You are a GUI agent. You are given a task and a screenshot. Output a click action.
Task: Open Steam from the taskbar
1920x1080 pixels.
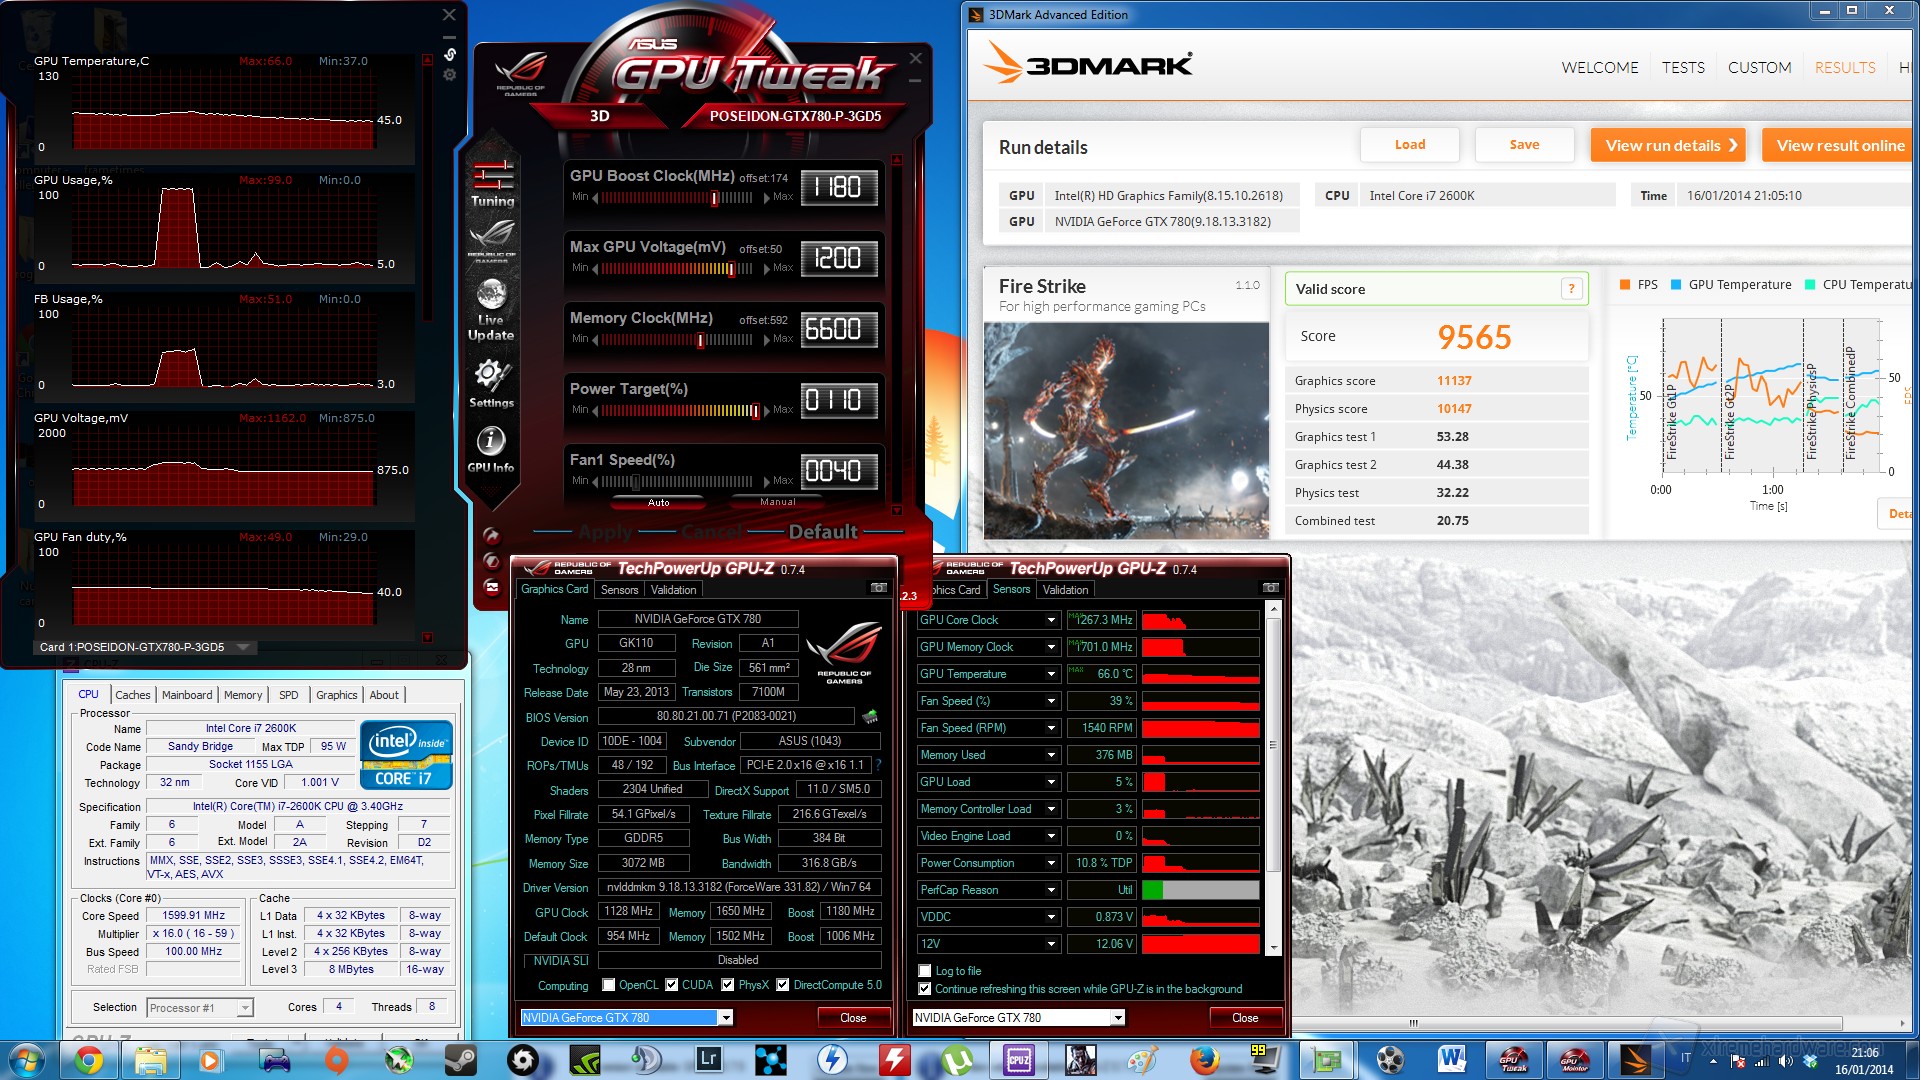tap(460, 1059)
